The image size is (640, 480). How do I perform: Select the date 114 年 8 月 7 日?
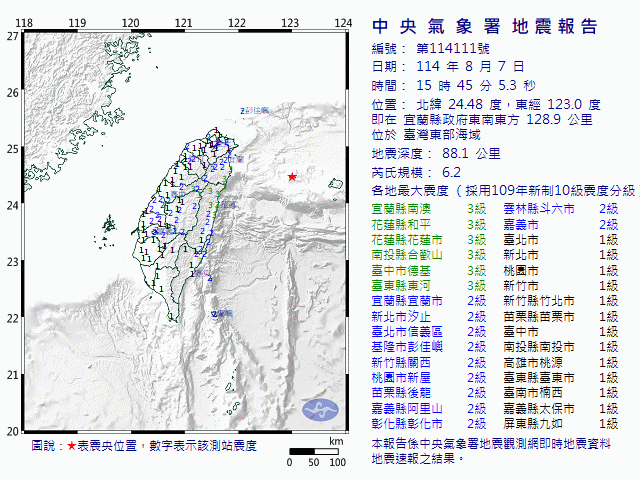point(470,66)
